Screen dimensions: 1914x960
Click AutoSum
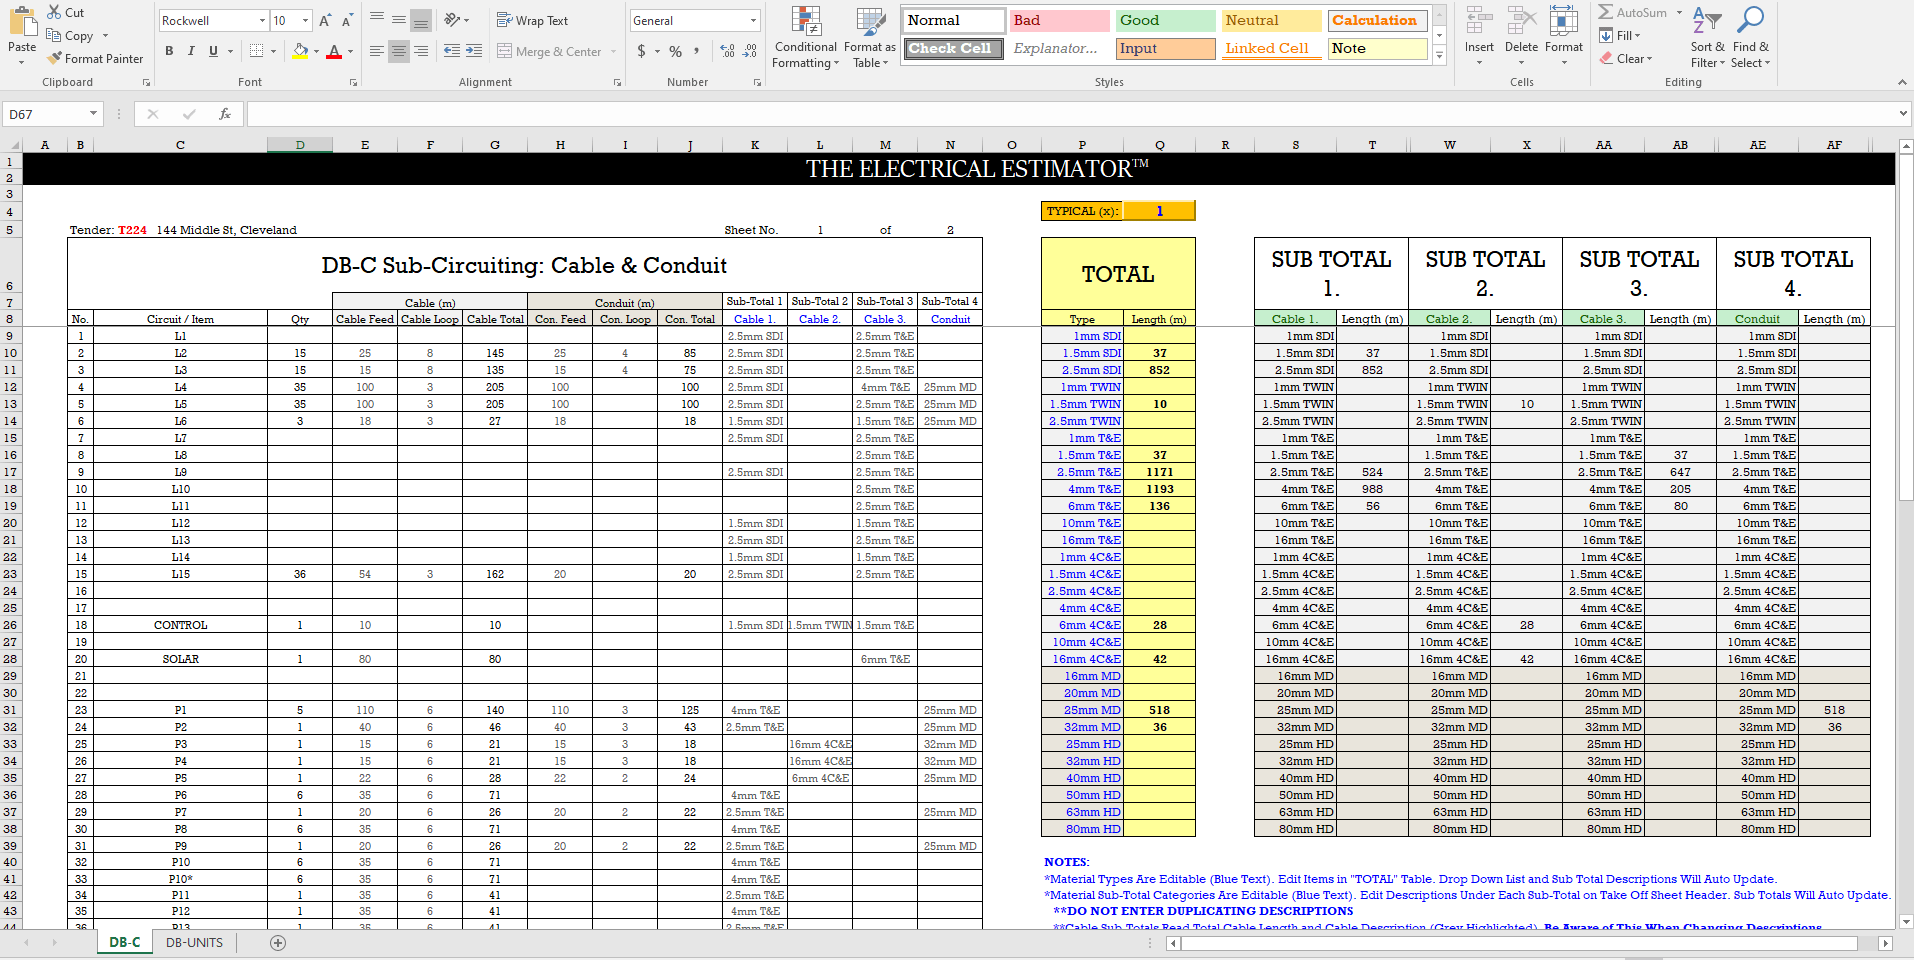pos(1633,13)
